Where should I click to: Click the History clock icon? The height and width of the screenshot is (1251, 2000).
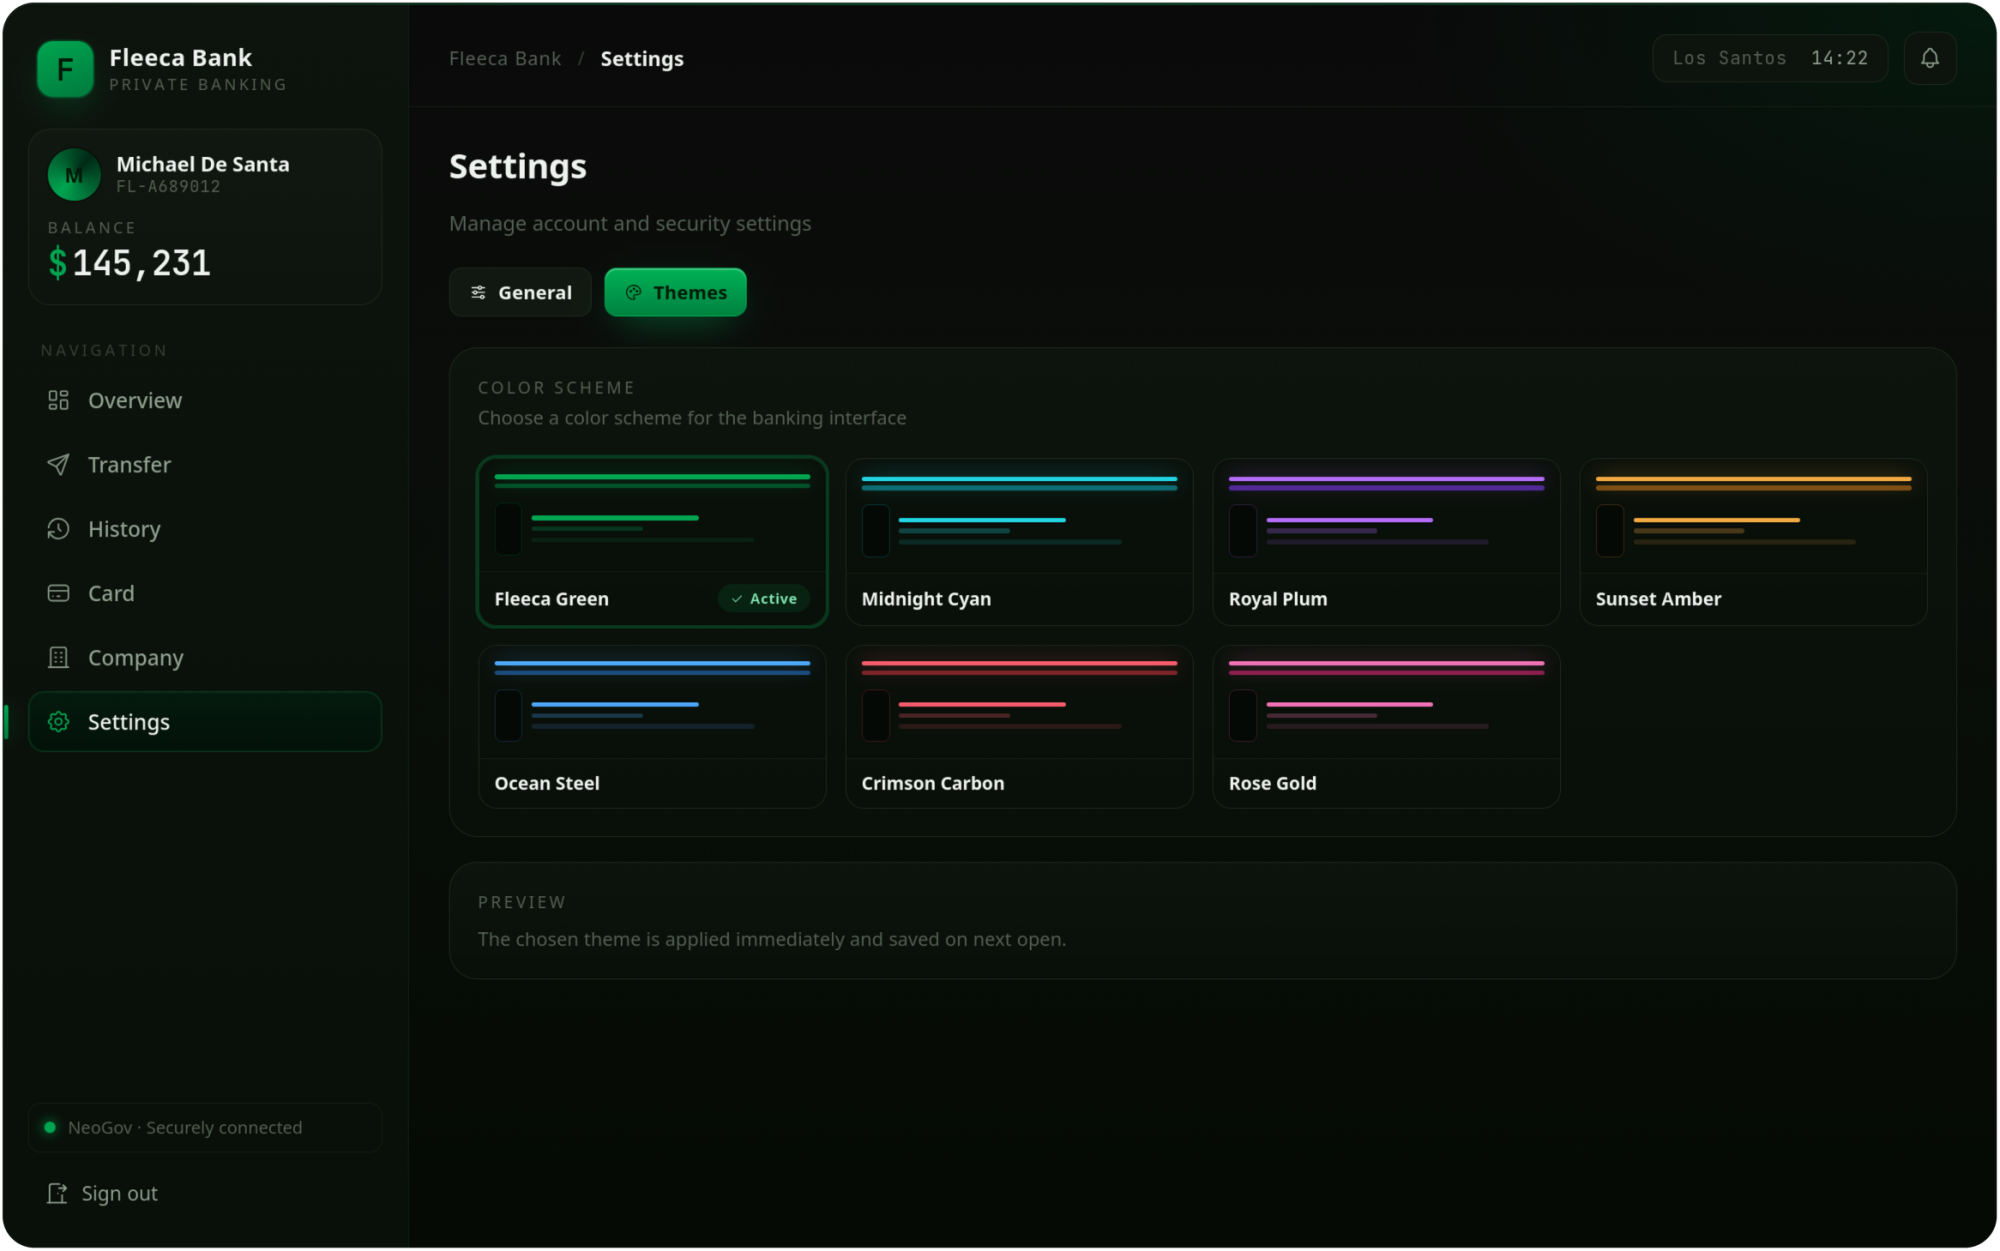click(58, 529)
